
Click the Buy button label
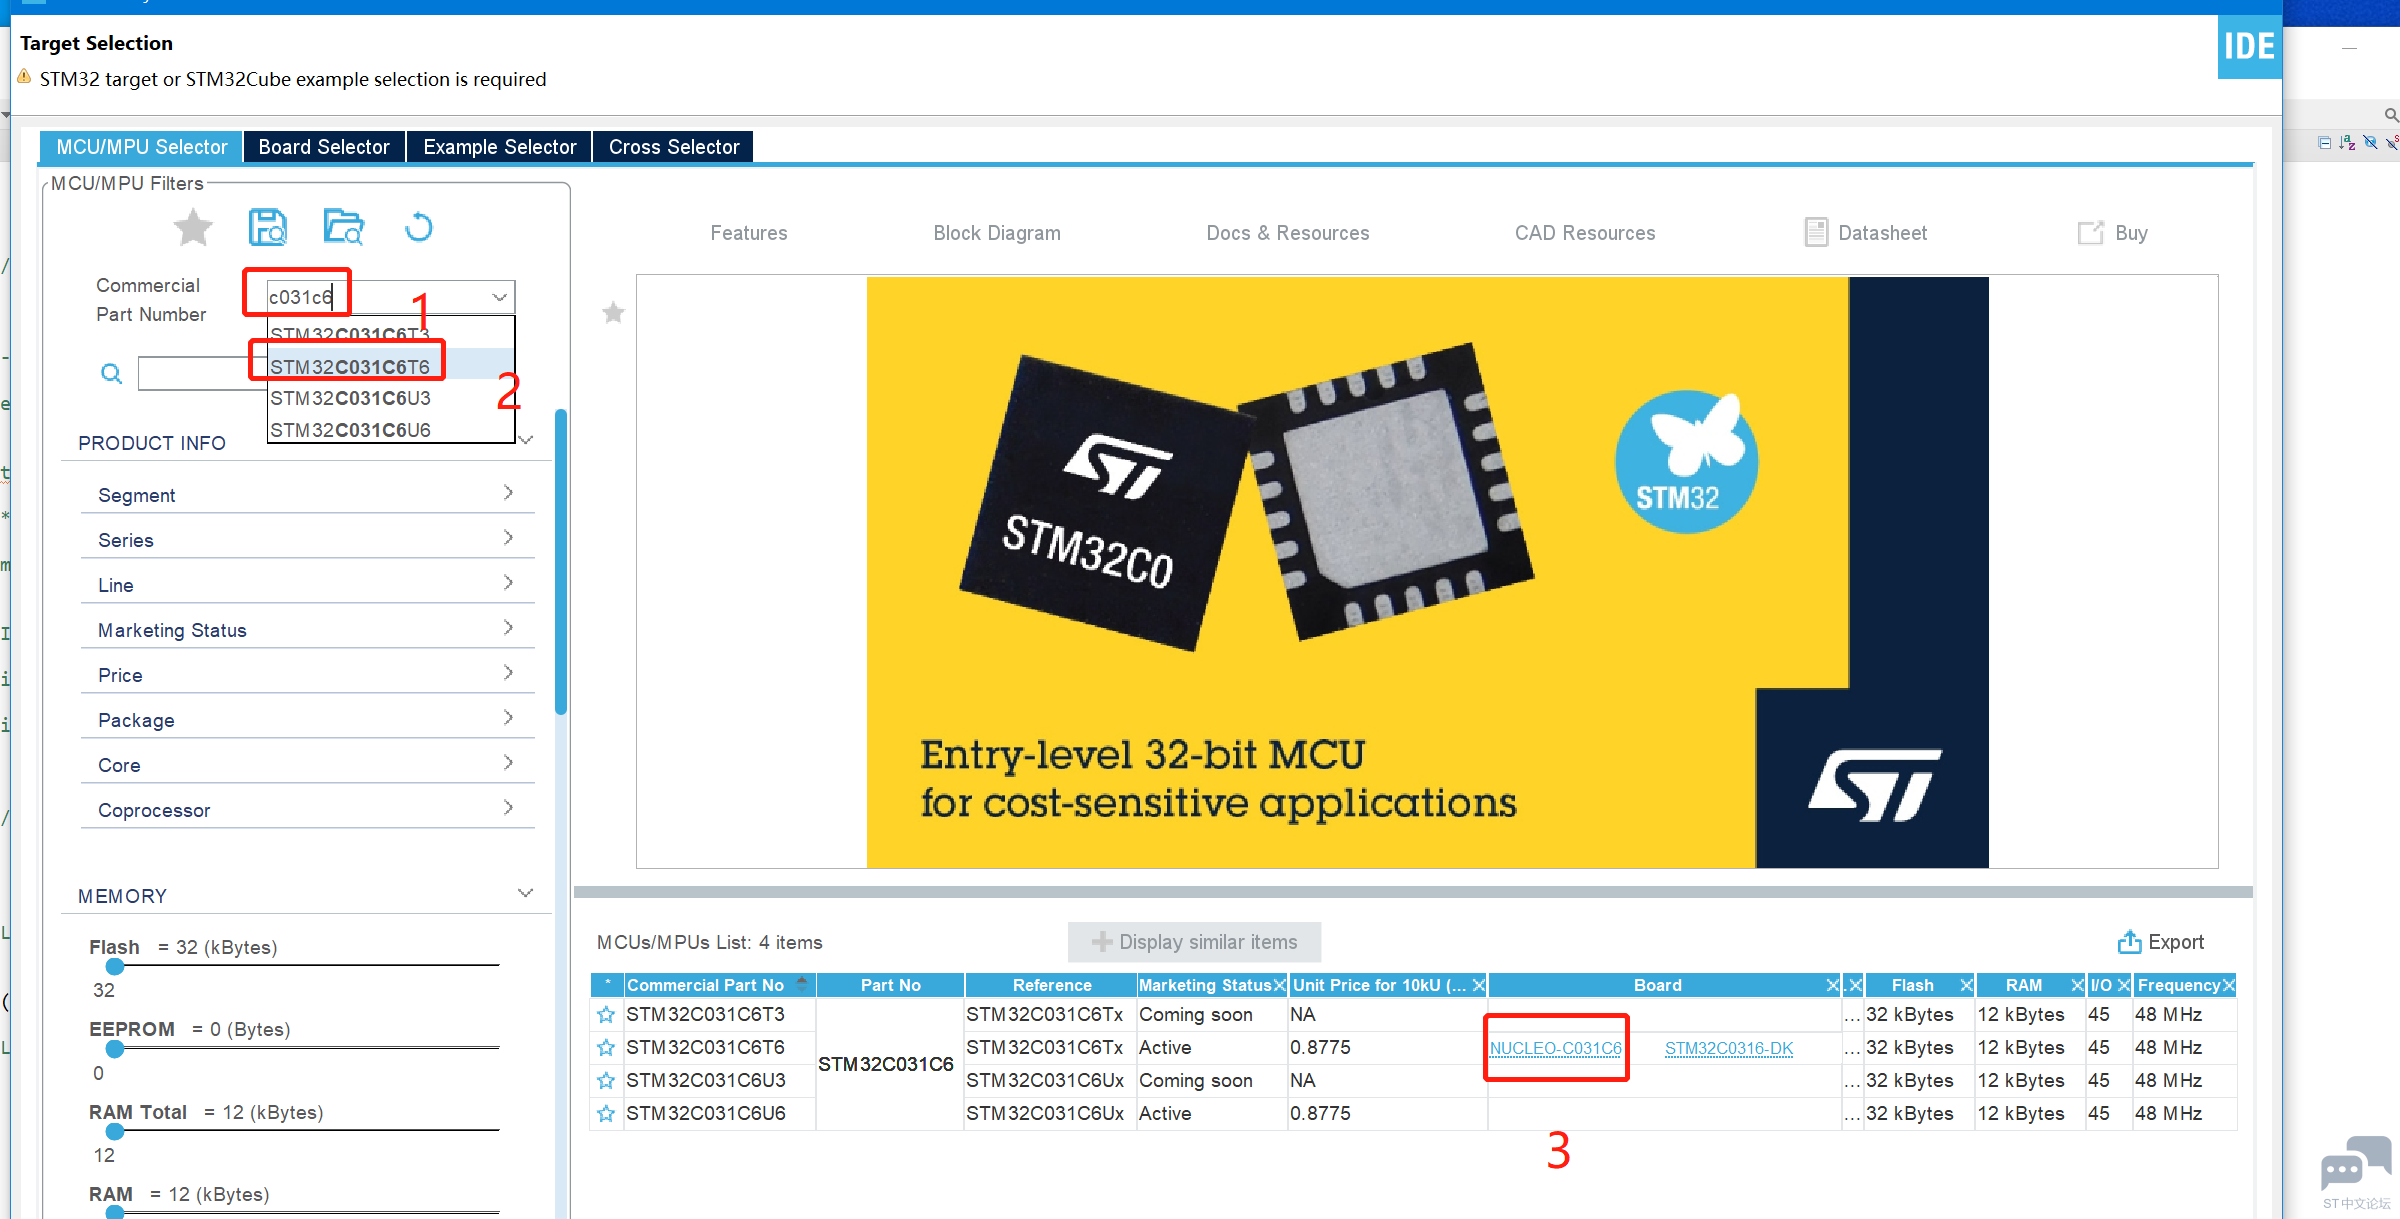pyautogui.click(x=2131, y=233)
